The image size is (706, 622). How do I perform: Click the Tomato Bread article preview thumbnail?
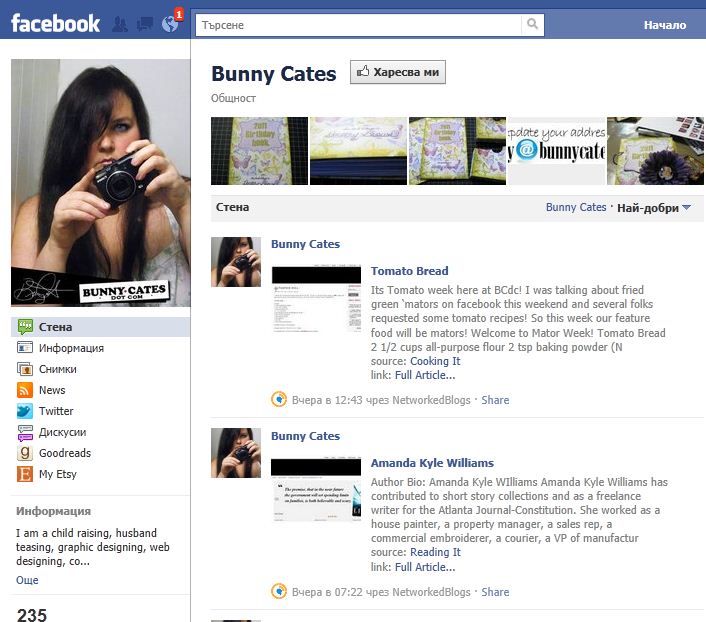(x=316, y=299)
